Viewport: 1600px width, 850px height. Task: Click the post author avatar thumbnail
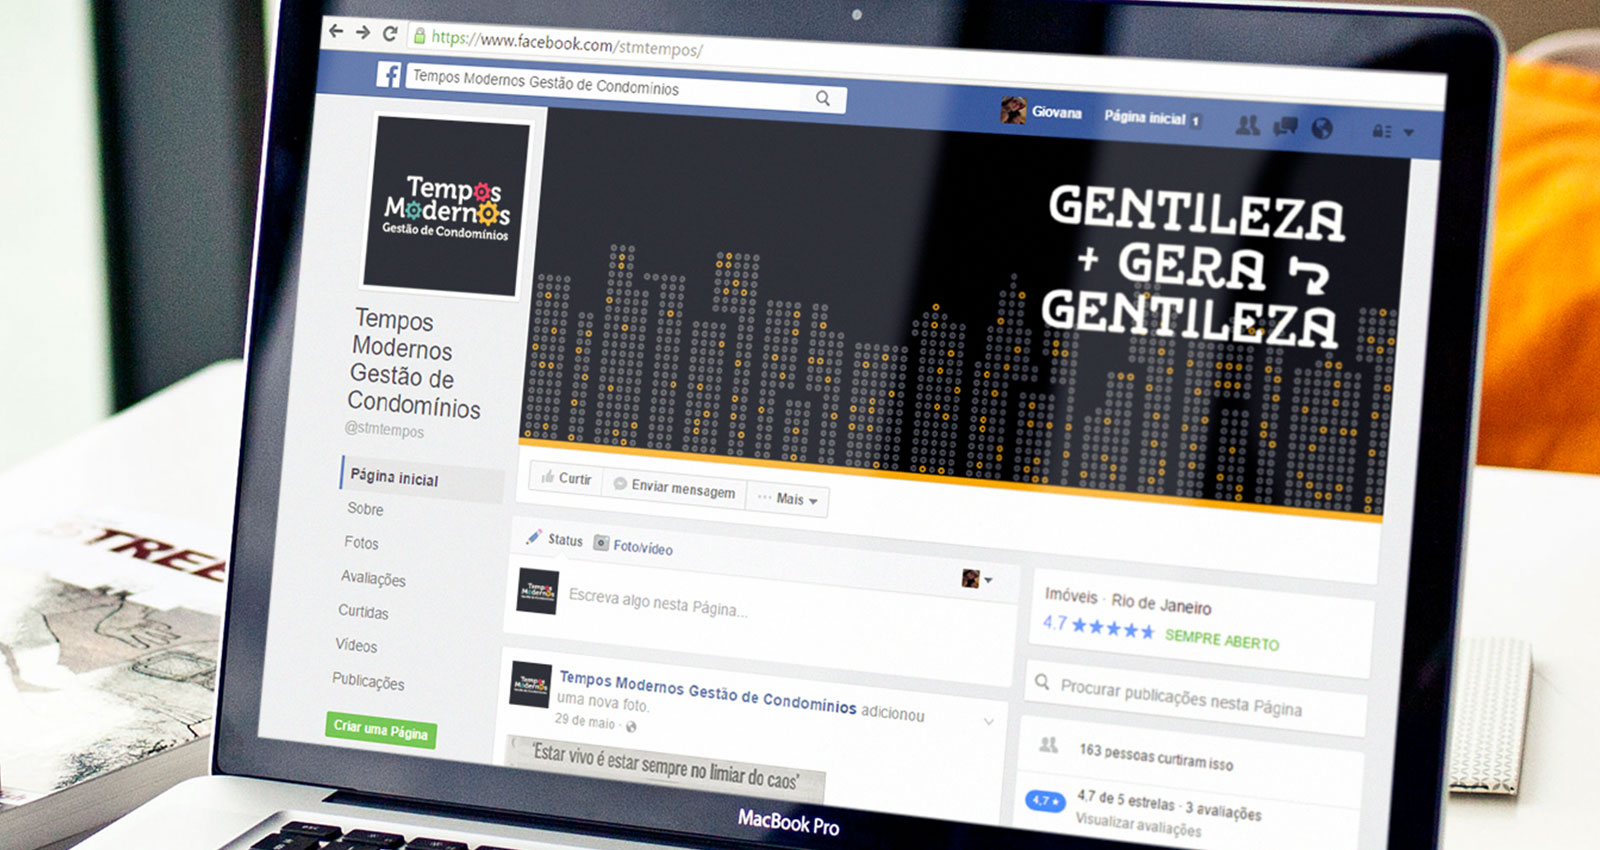pos(530,684)
